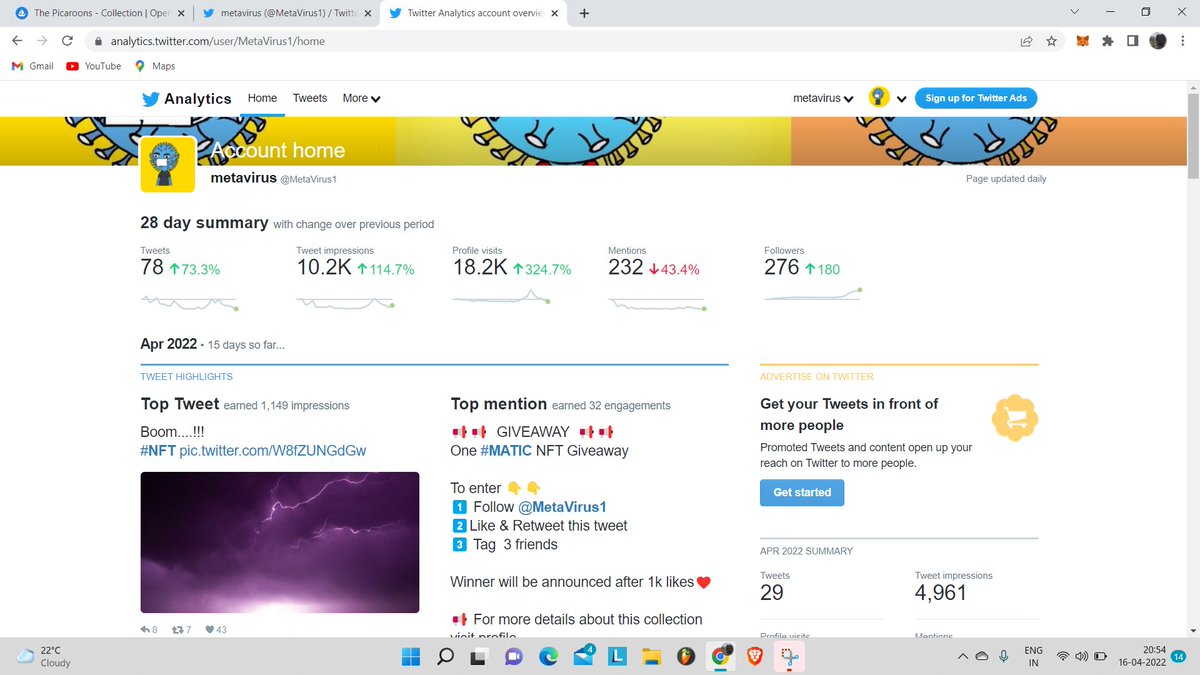Click the Get started button

coord(802,492)
